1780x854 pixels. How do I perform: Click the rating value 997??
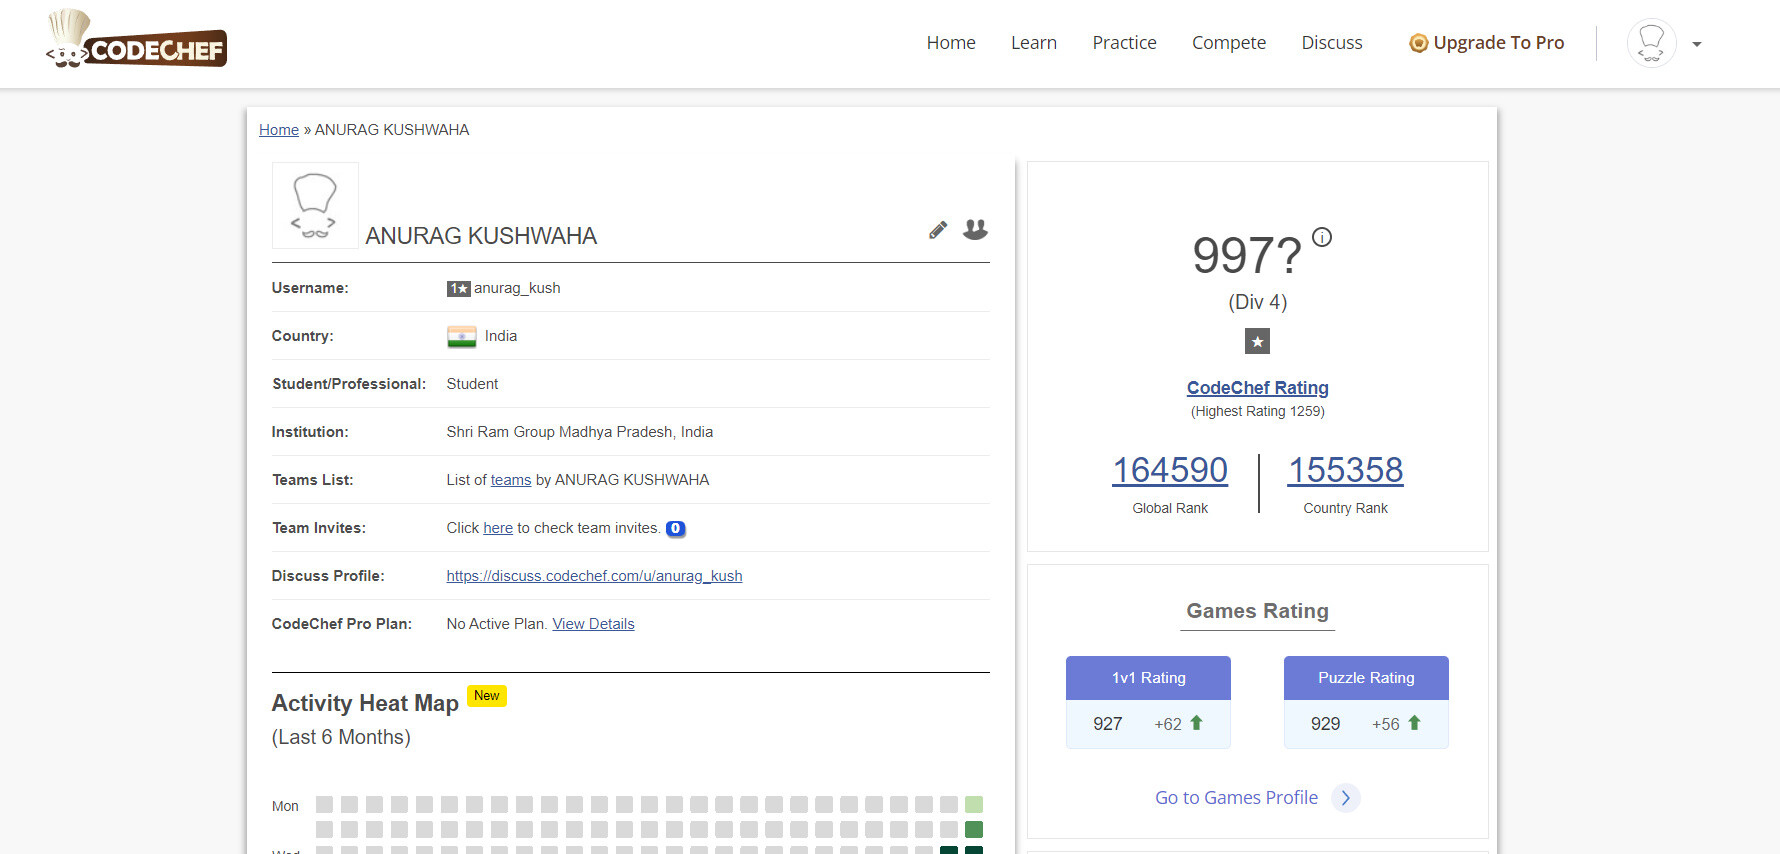[x=1247, y=256]
